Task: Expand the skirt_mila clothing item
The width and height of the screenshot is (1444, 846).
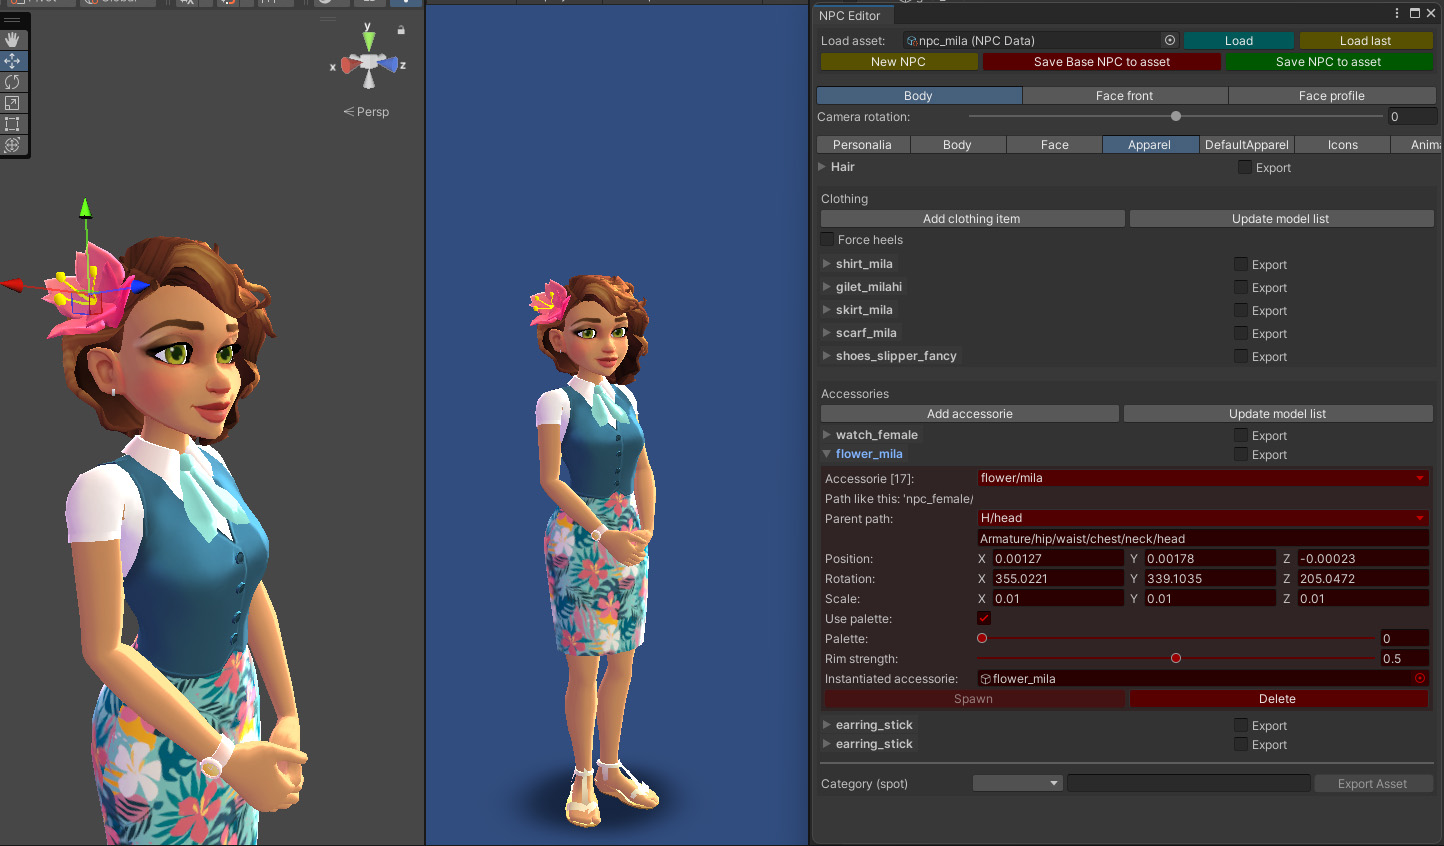Action: 827,310
